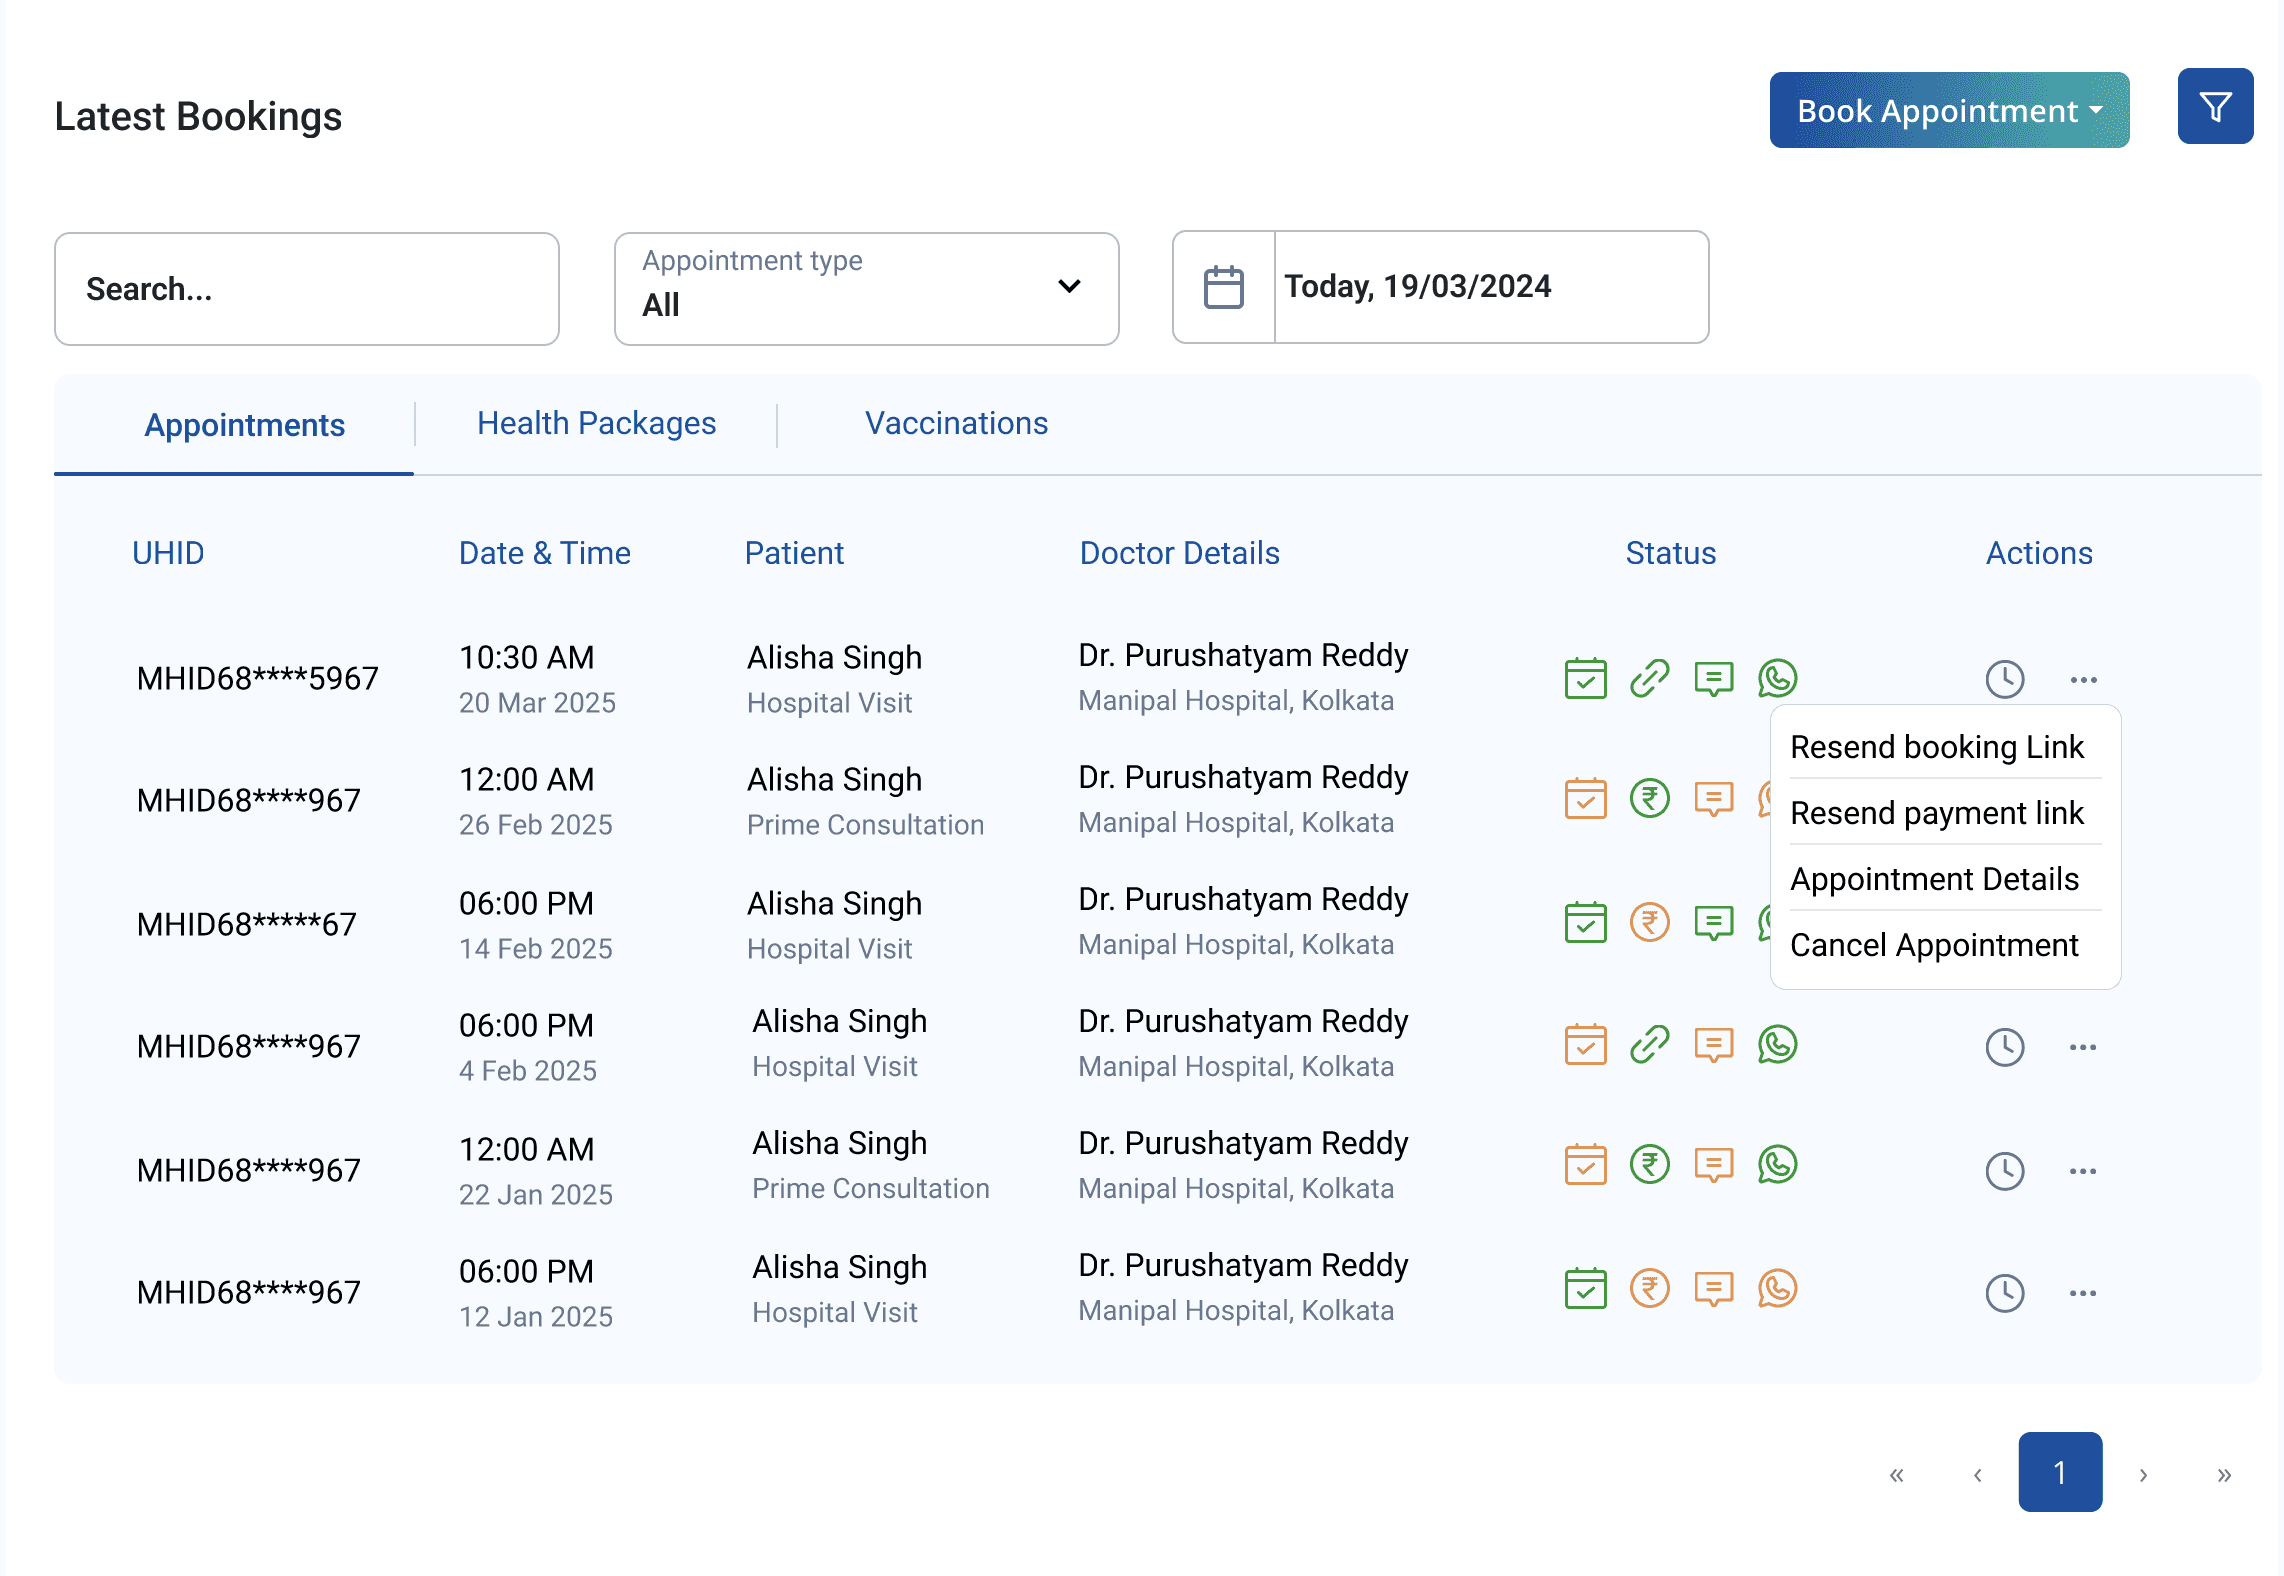Click the filter funnel icon button
This screenshot has width=2284, height=1576.
(x=2215, y=107)
